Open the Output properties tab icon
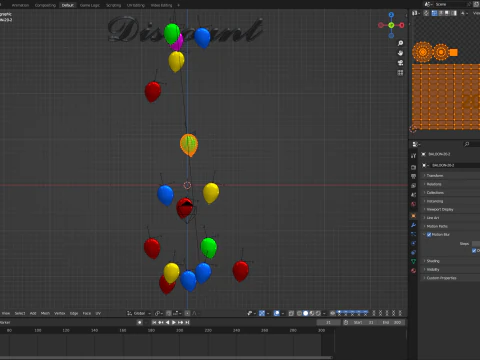Image resolution: width=480 pixels, height=360 pixels. [414, 176]
